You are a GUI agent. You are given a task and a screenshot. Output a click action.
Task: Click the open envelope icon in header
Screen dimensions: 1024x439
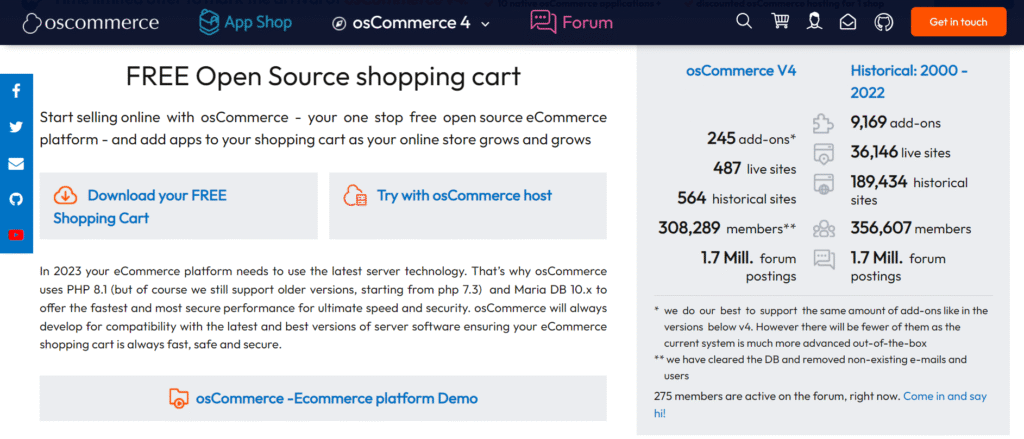pyautogui.click(x=848, y=21)
